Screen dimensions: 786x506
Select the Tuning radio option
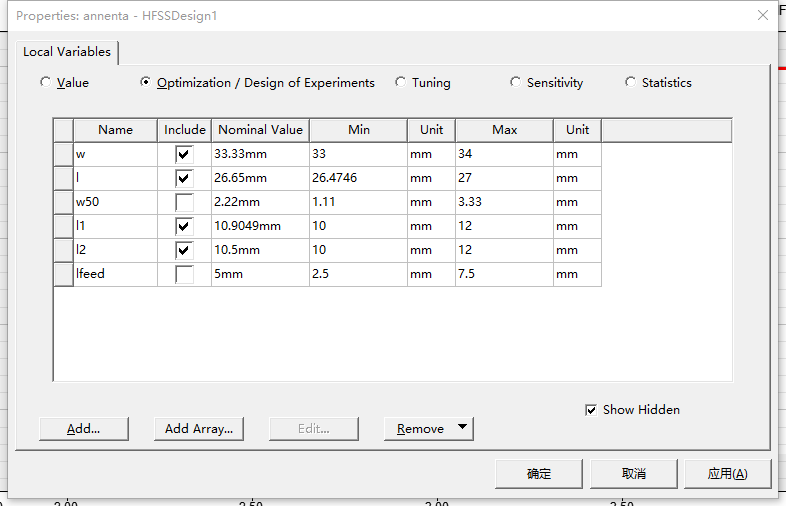tap(401, 83)
